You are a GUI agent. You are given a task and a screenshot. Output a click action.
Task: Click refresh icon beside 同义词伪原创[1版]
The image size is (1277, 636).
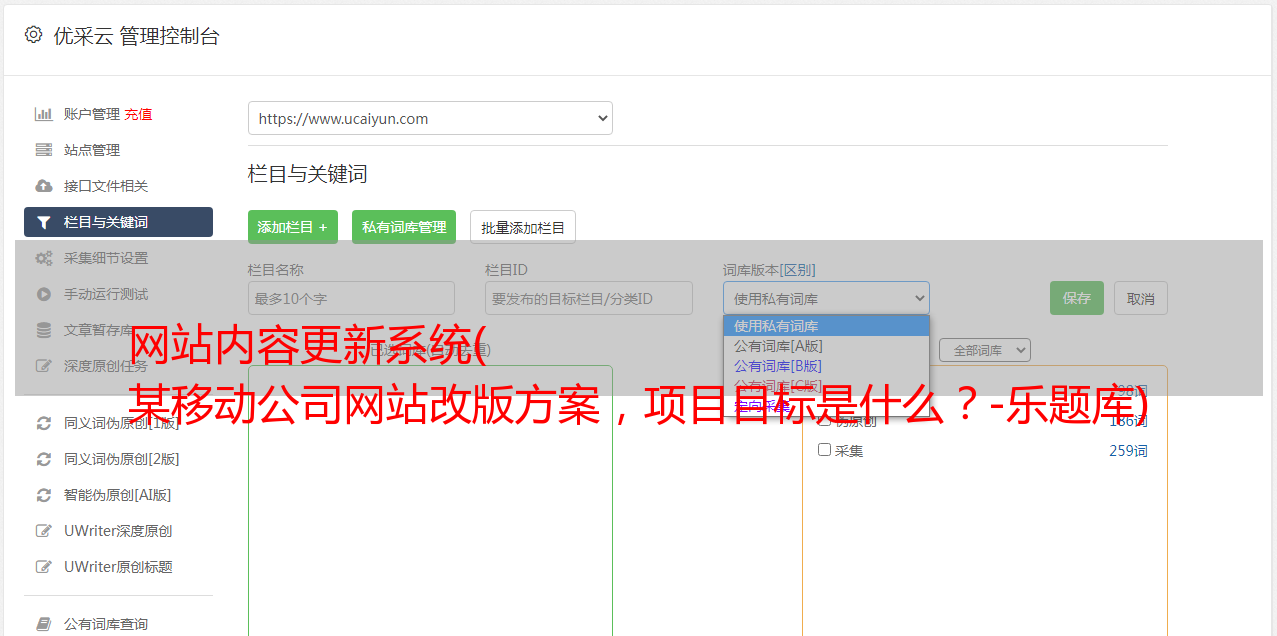43,423
